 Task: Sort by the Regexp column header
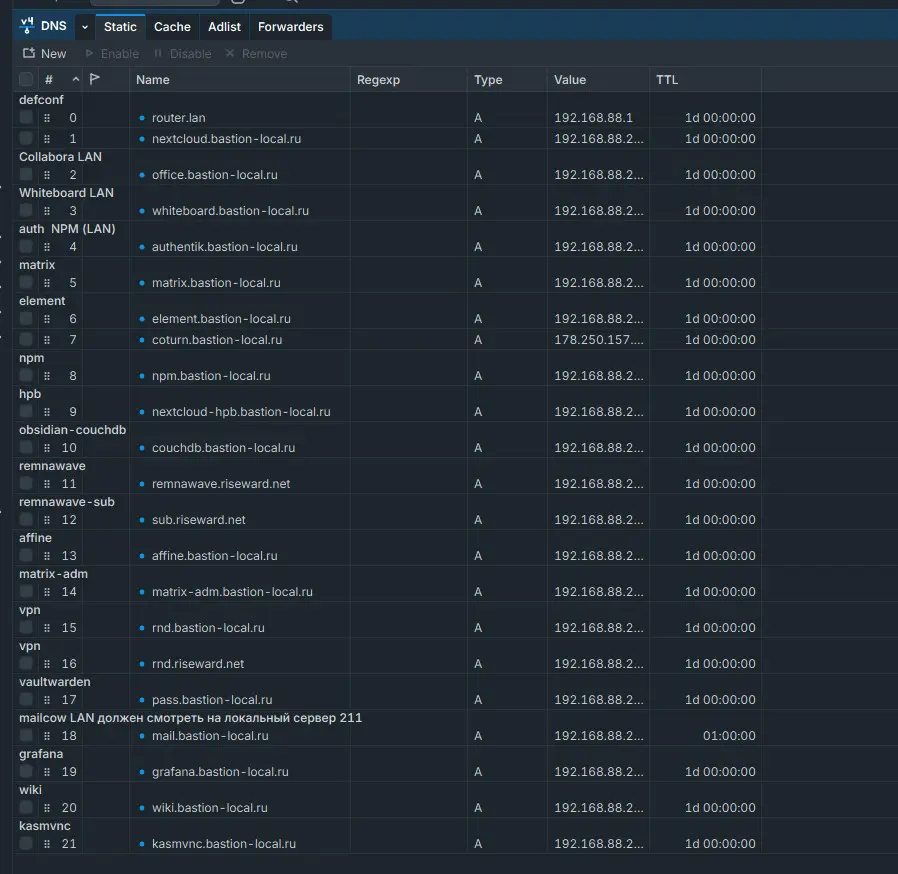(378, 80)
